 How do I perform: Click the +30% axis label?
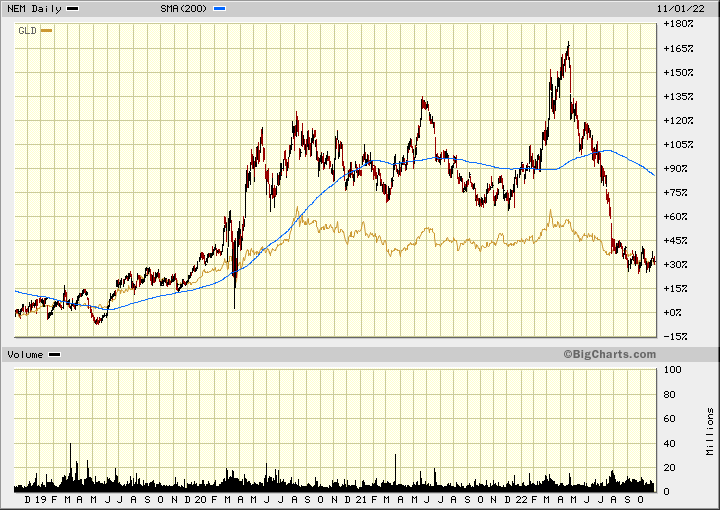coord(675,264)
